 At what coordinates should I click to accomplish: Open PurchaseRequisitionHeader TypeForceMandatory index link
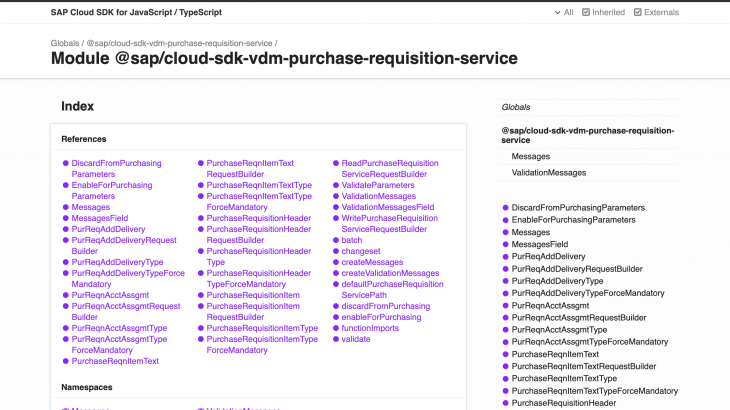pos(258,279)
